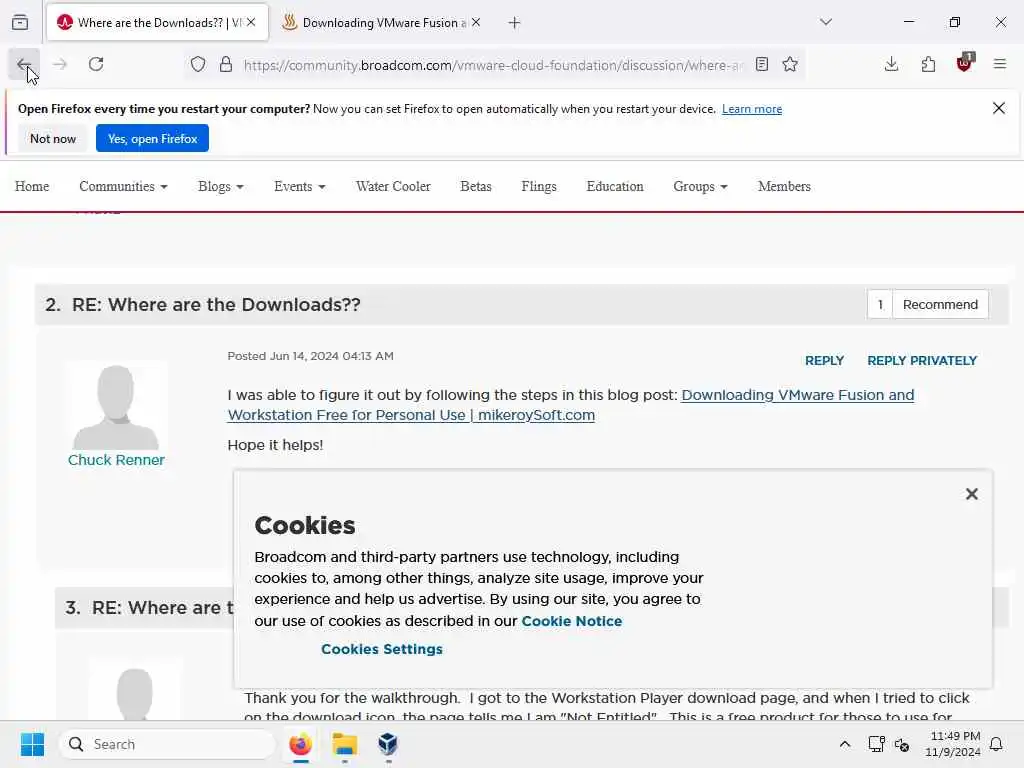Show hidden system tray icons chevron
This screenshot has height=768, width=1024.
[844, 744]
